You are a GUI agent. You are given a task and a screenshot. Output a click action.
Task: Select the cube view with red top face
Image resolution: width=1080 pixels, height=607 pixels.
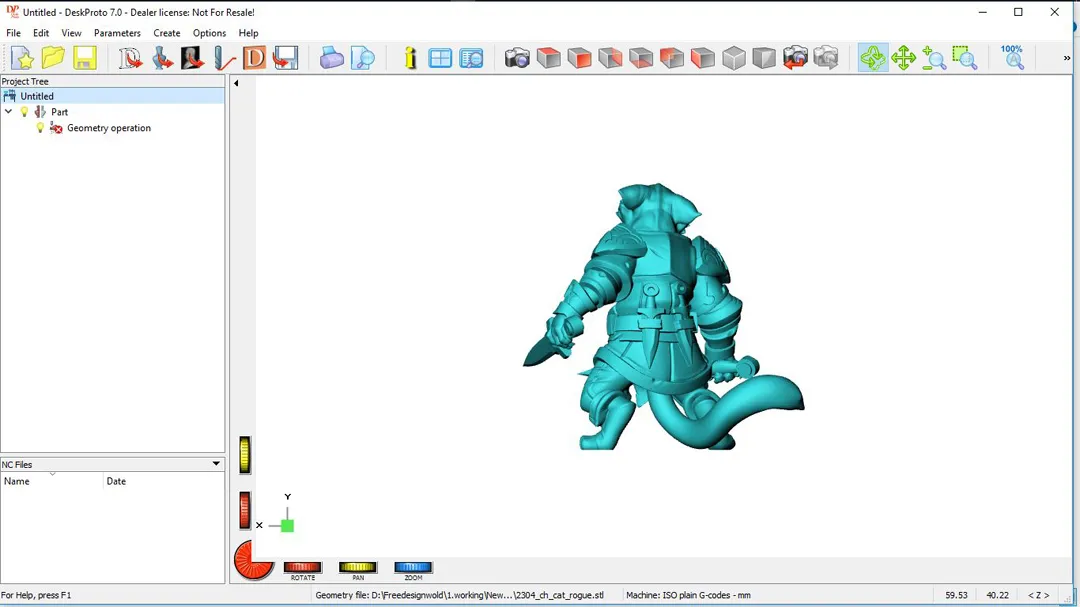[548, 58]
